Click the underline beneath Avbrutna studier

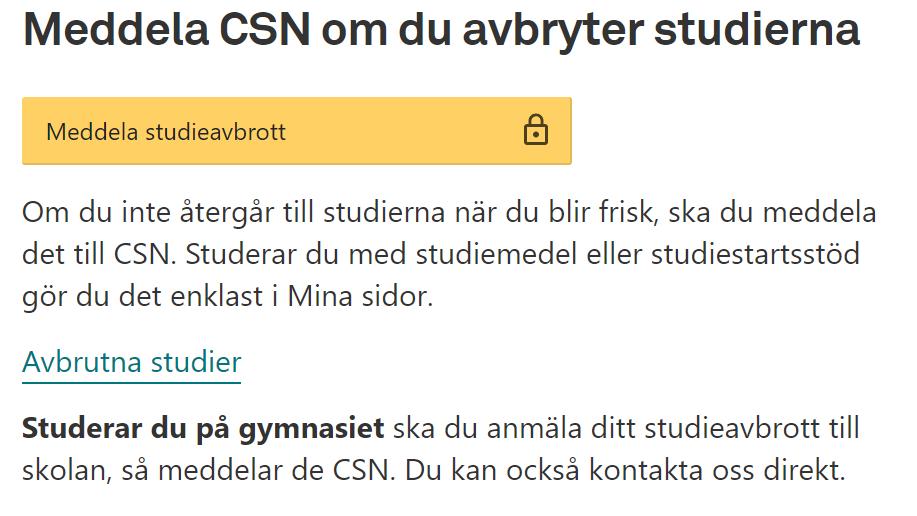(132, 383)
